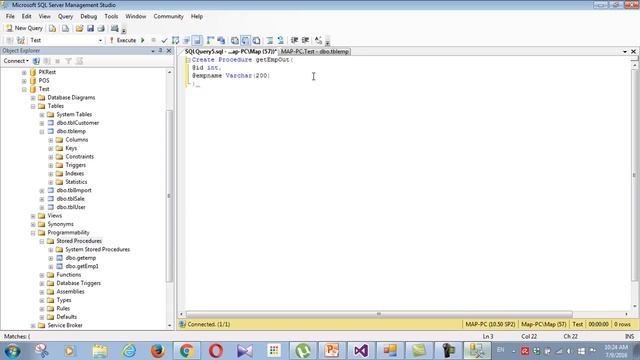640x360 pixels.
Task: Toggle Include Client Statistics
Action: 221,40
